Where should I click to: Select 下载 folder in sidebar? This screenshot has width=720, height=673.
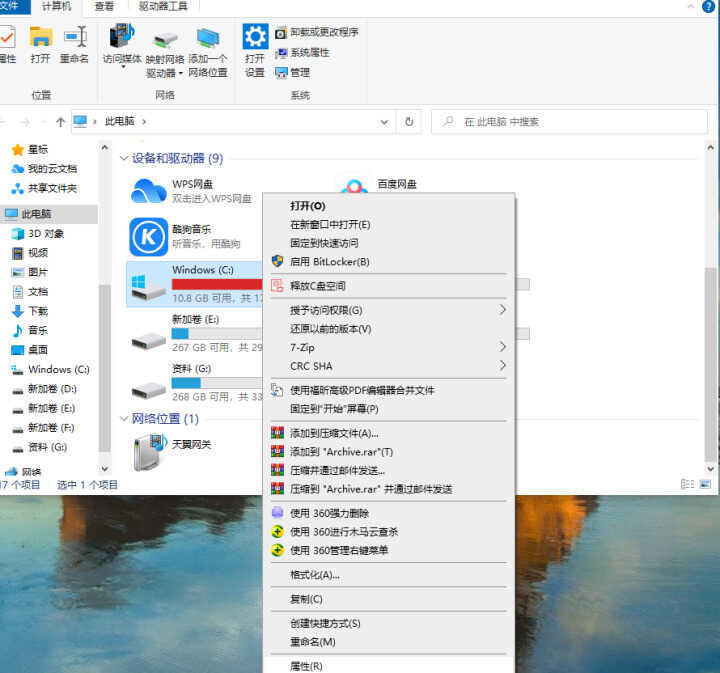coord(30,311)
